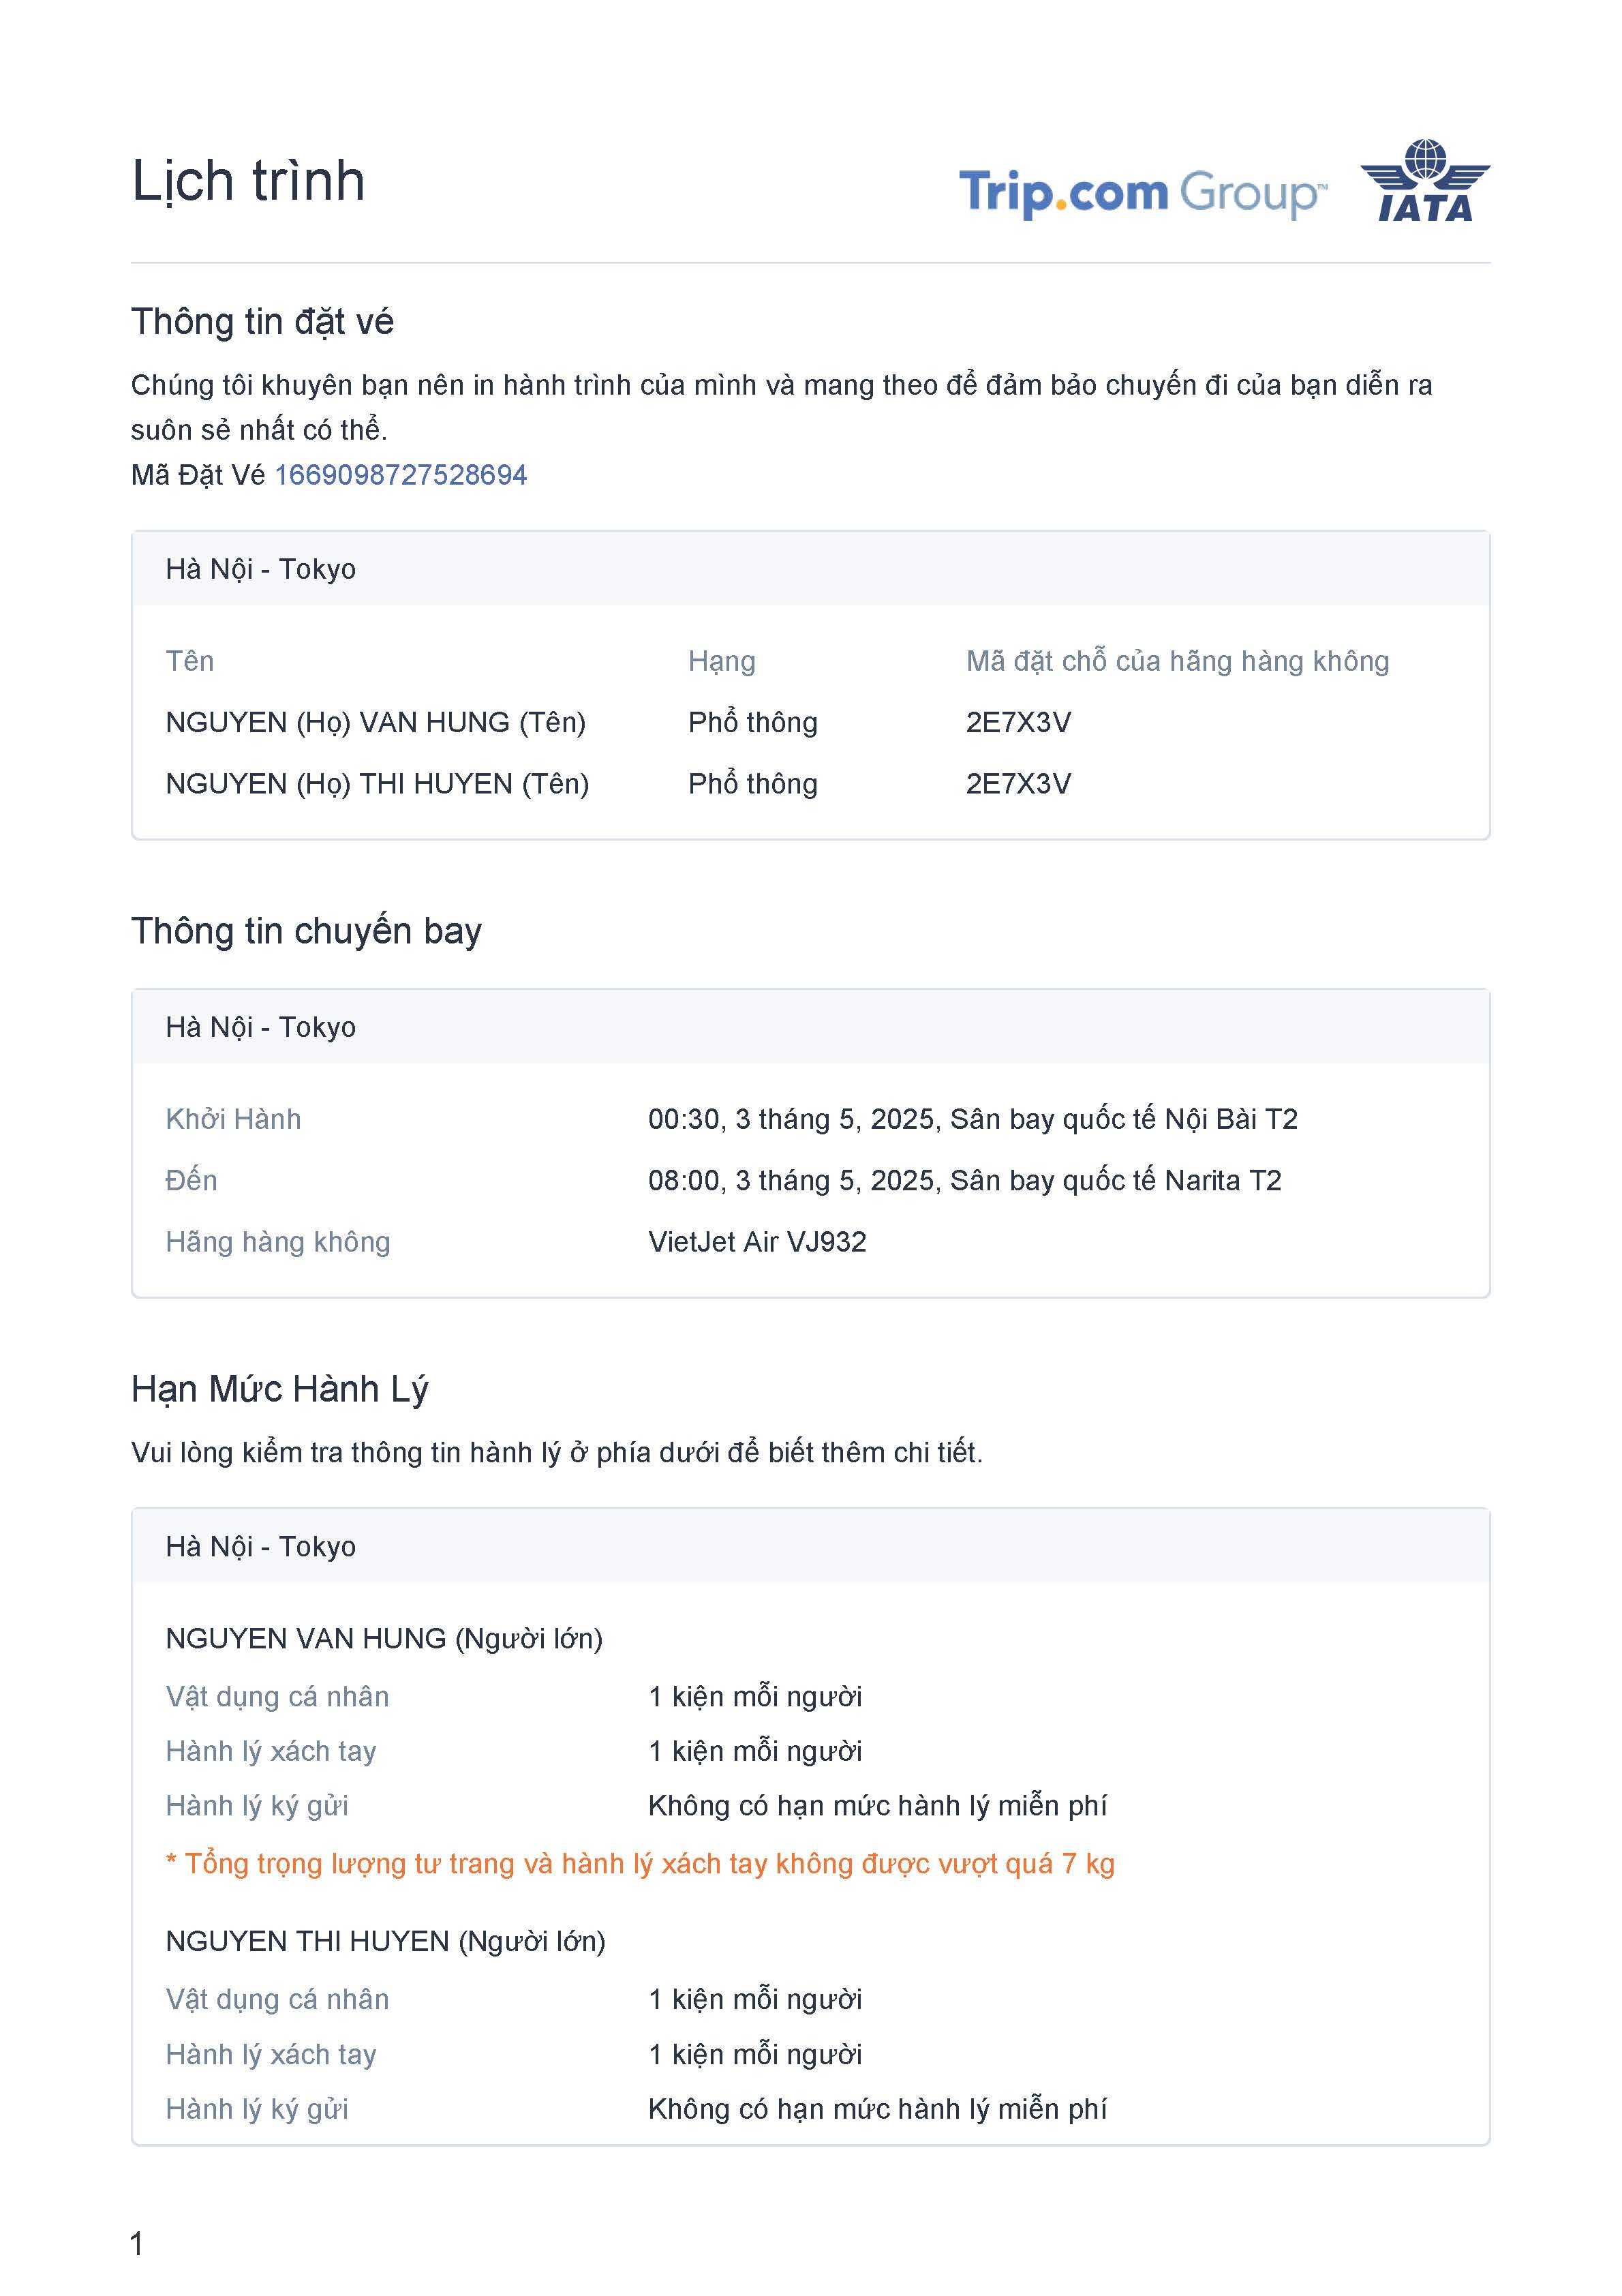Click the "Thông tin chuyến bay" heading
Viewport: 1622px width, 2296px height.
point(306,931)
